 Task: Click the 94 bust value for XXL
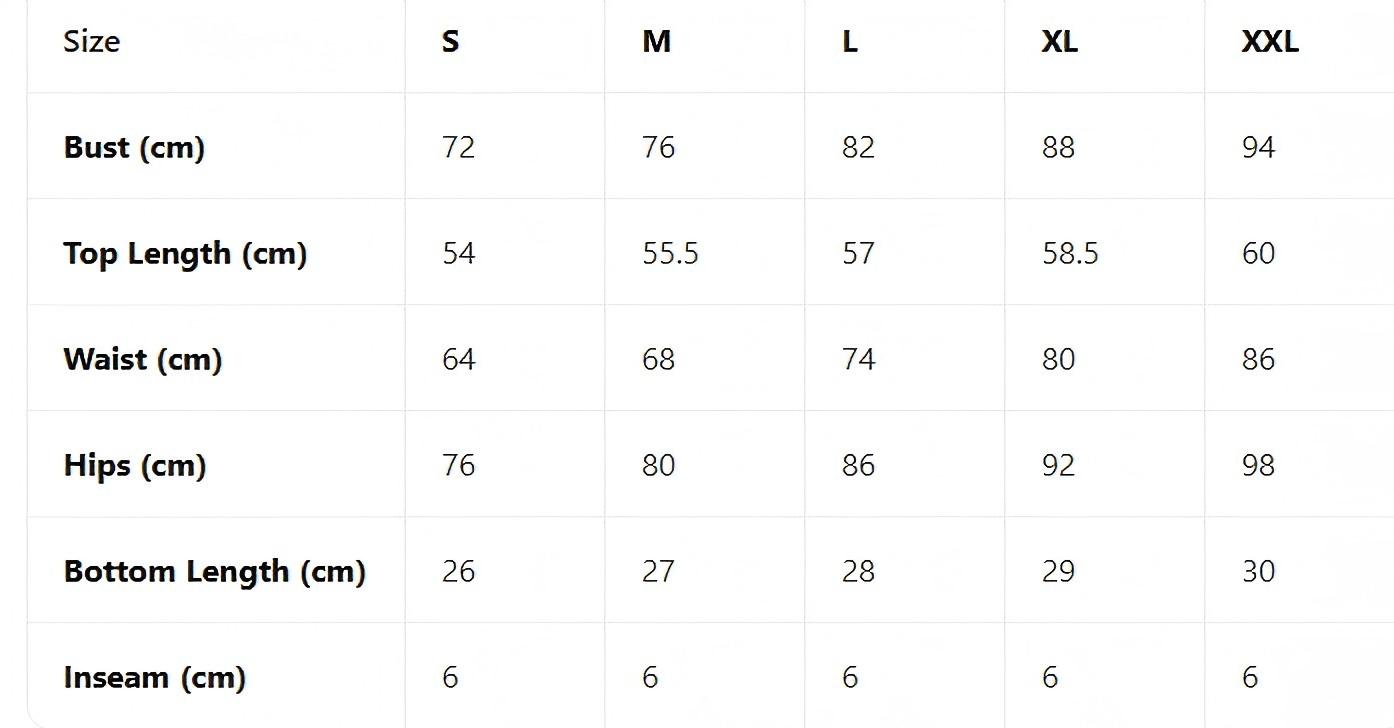point(1258,148)
